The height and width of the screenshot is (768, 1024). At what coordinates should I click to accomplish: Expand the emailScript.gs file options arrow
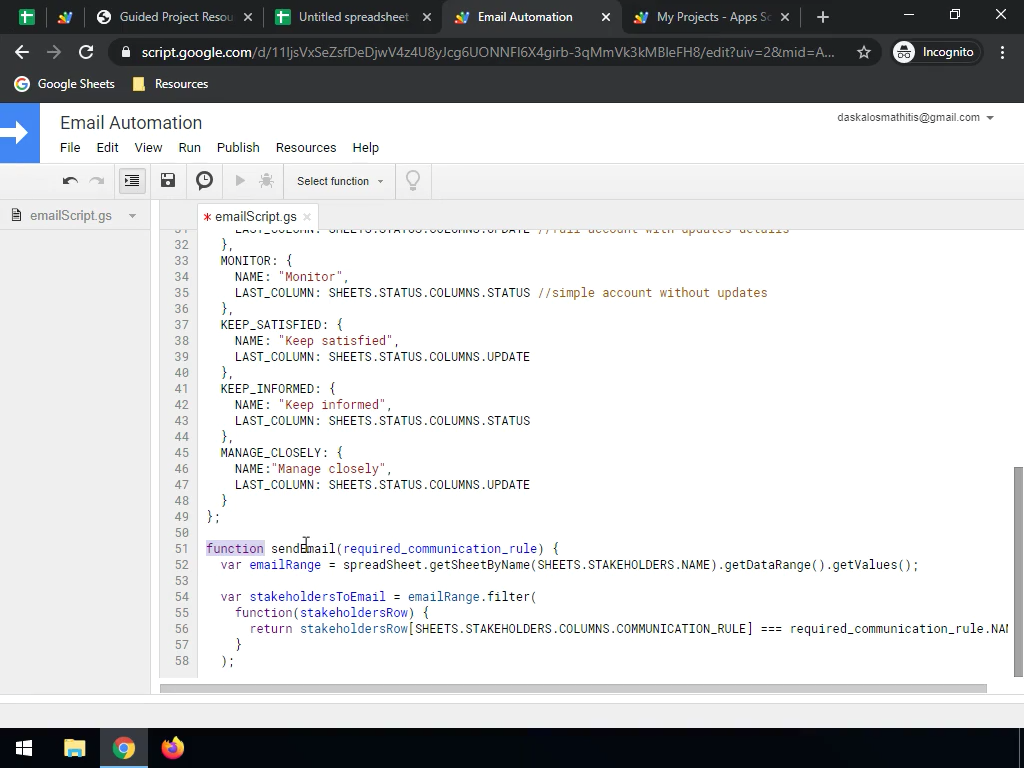132,216
